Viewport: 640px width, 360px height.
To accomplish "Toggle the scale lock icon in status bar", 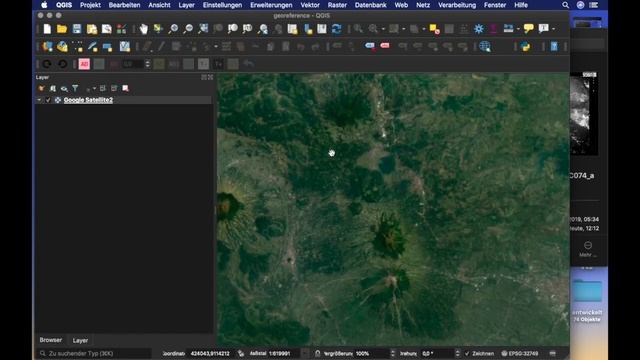I will [318, 353].
